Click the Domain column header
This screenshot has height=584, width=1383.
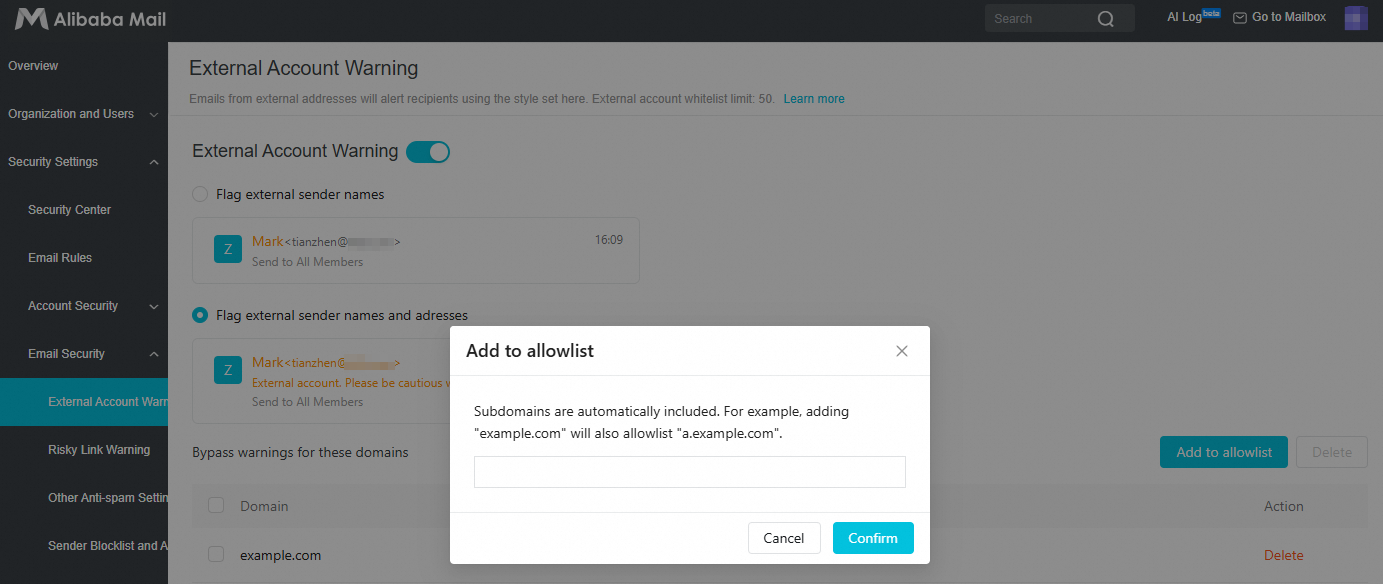pyautogui.click(x=264, y=506)
